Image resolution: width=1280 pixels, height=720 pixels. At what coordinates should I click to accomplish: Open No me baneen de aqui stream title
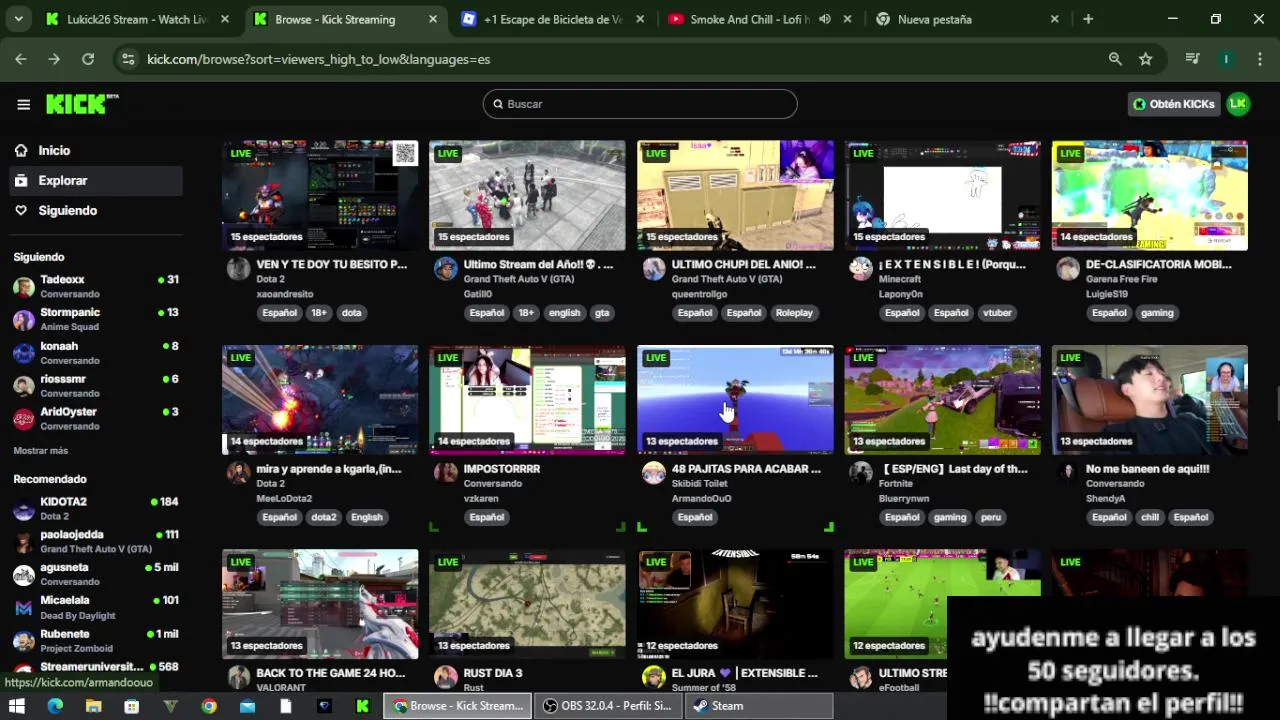click(x=1148, y=469)
